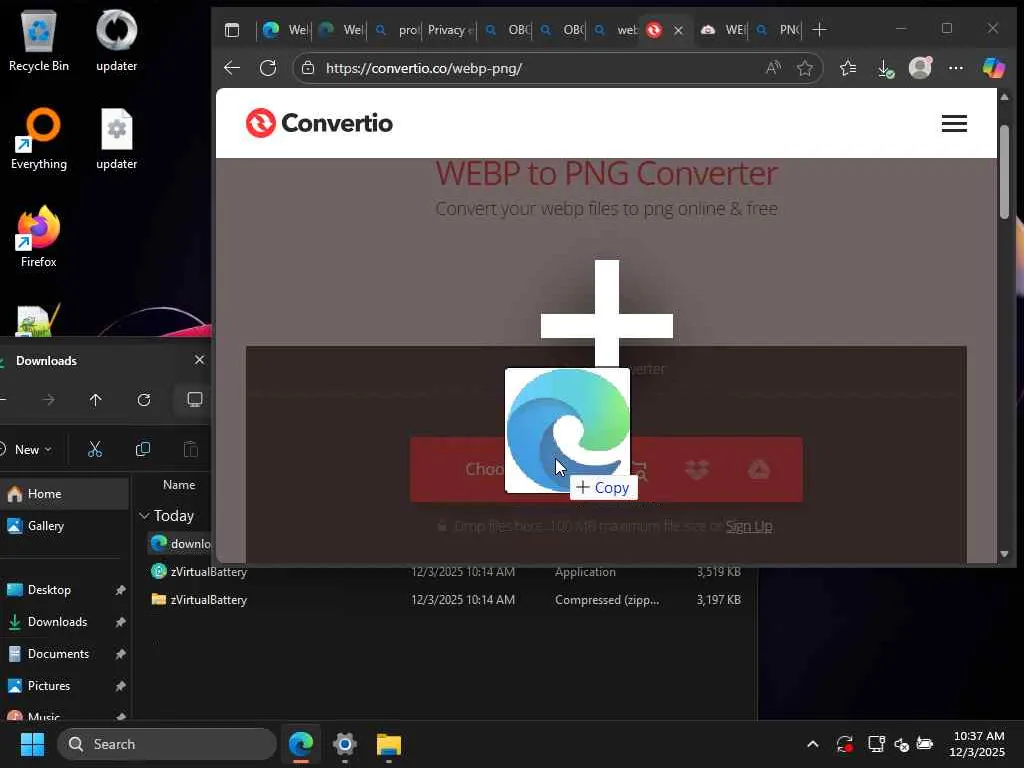Click the Read aloud icon in address bar
Viewport: 1024px width, 768px height.
coord(773,68)
